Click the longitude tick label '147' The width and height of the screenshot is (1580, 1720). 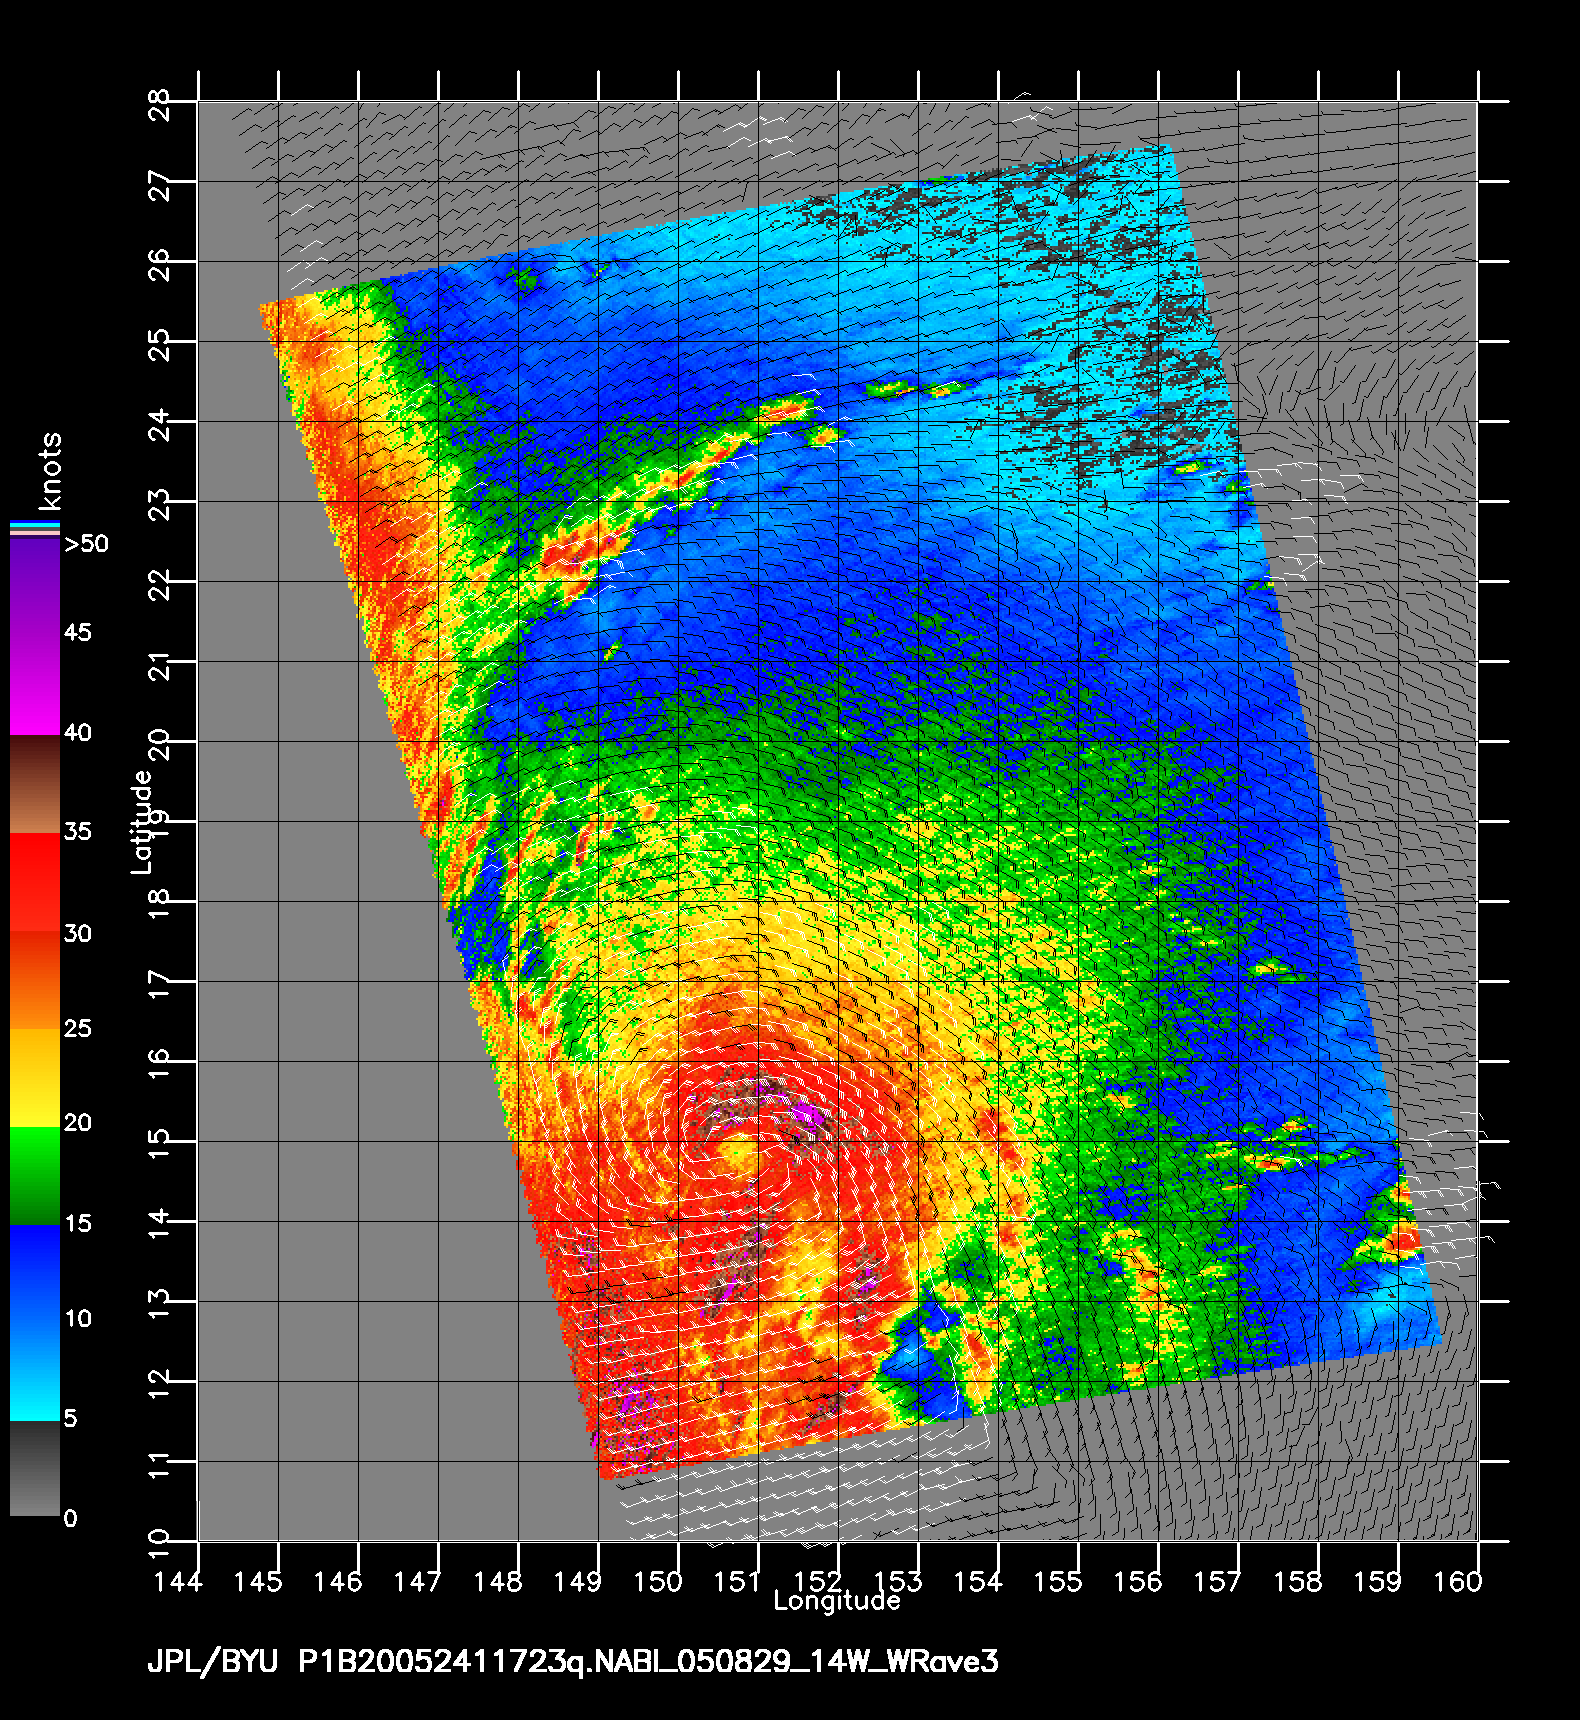(x=418, y=1582)
